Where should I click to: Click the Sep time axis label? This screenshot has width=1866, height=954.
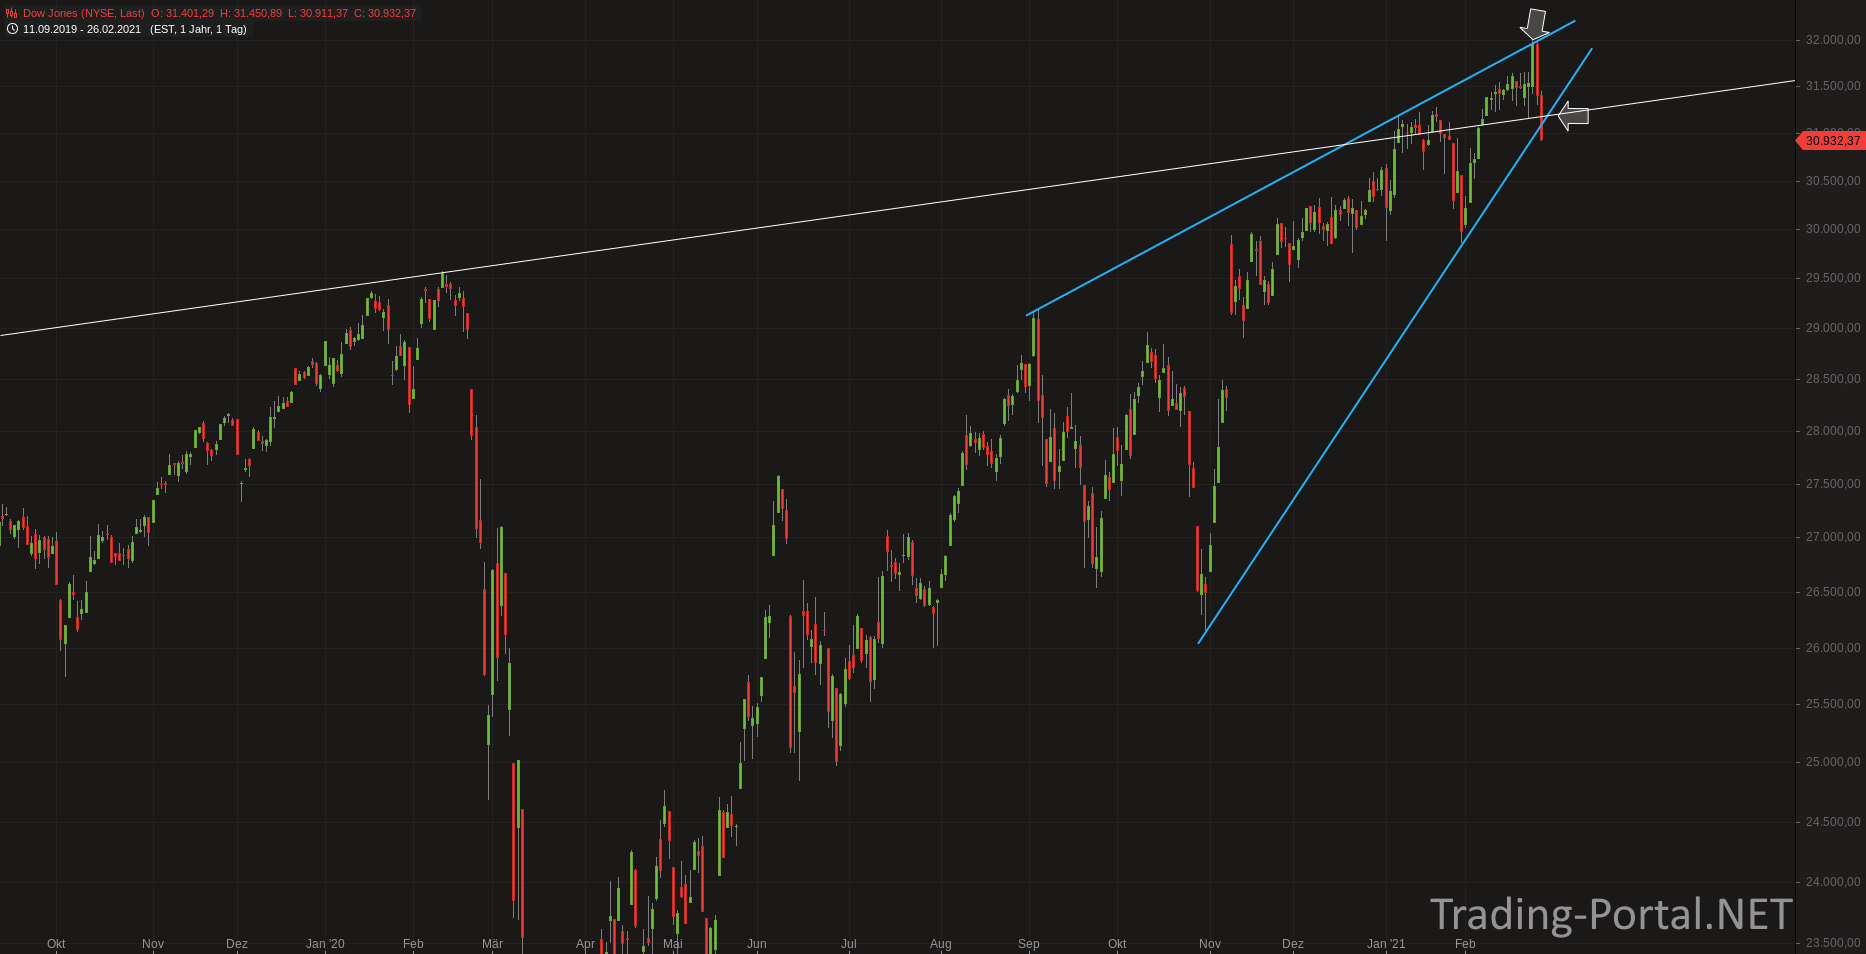(1029, 944)
